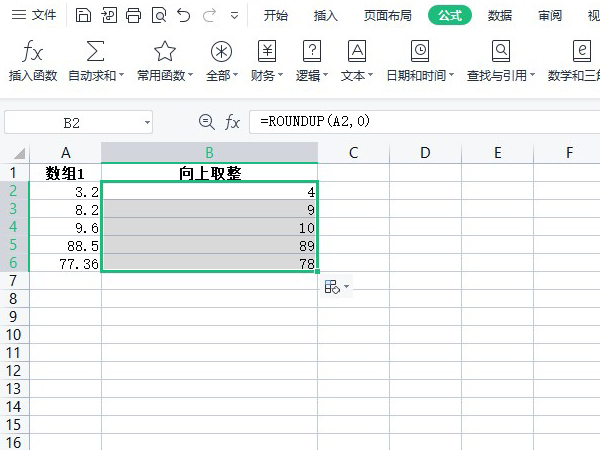Click the Date and Time (日期和时间) icon
600x450 pixels.
[420, 52]
